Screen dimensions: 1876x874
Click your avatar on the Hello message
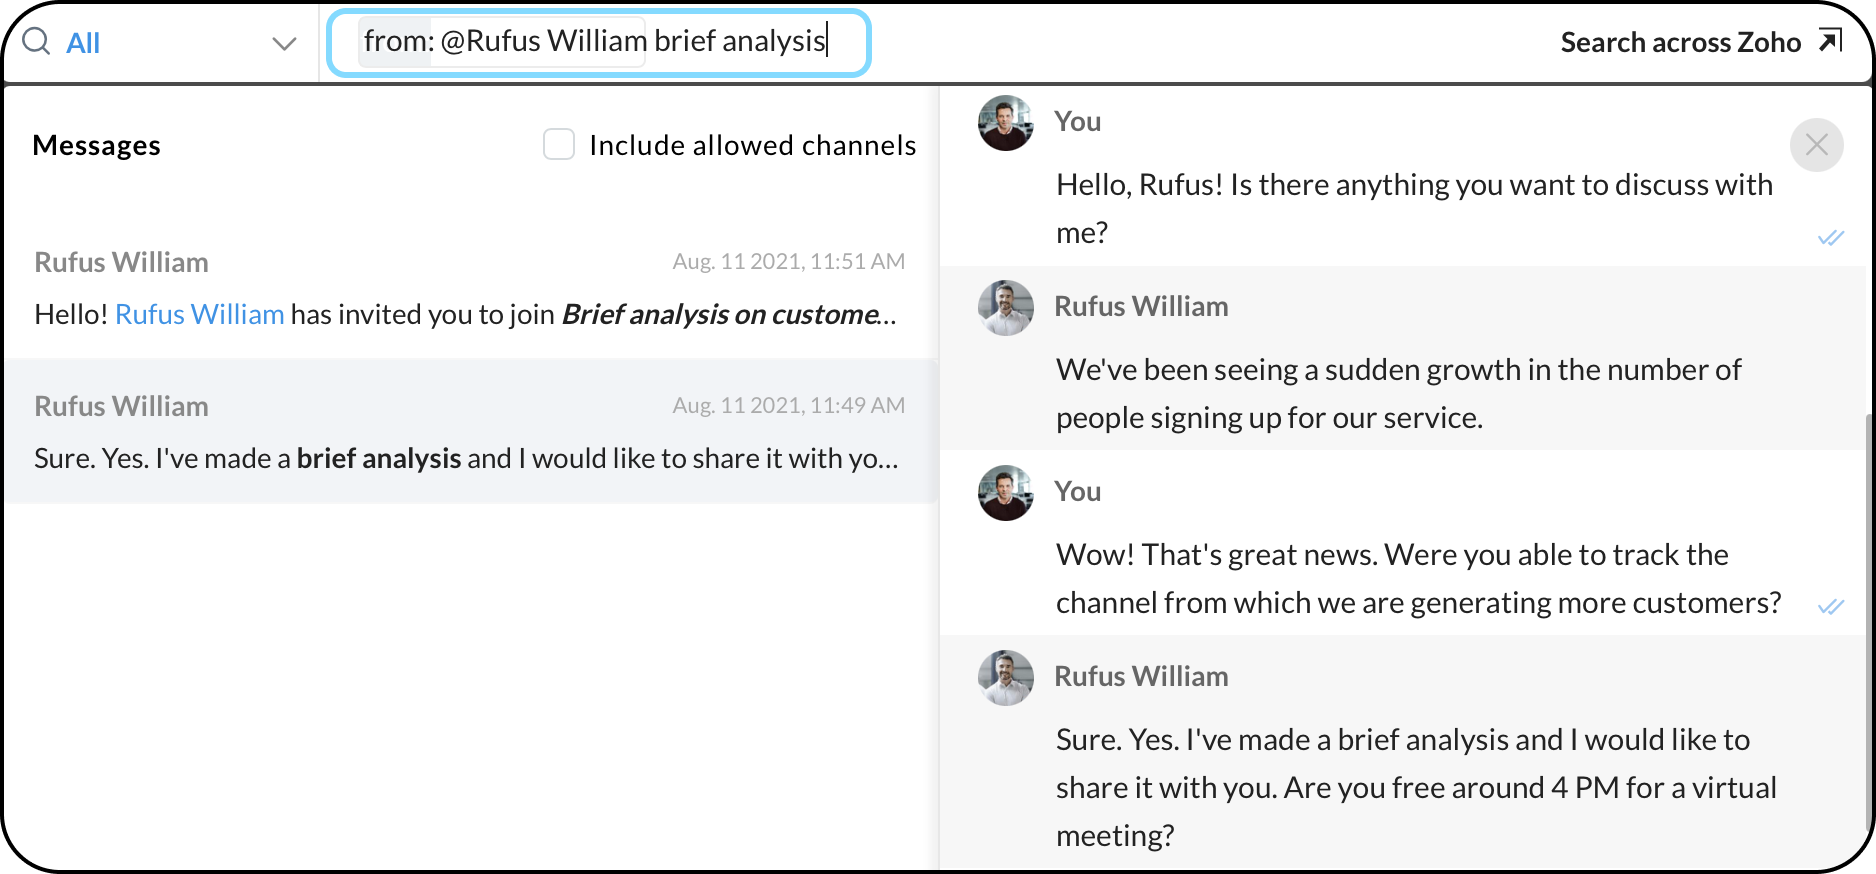[x=1005, y=123]
